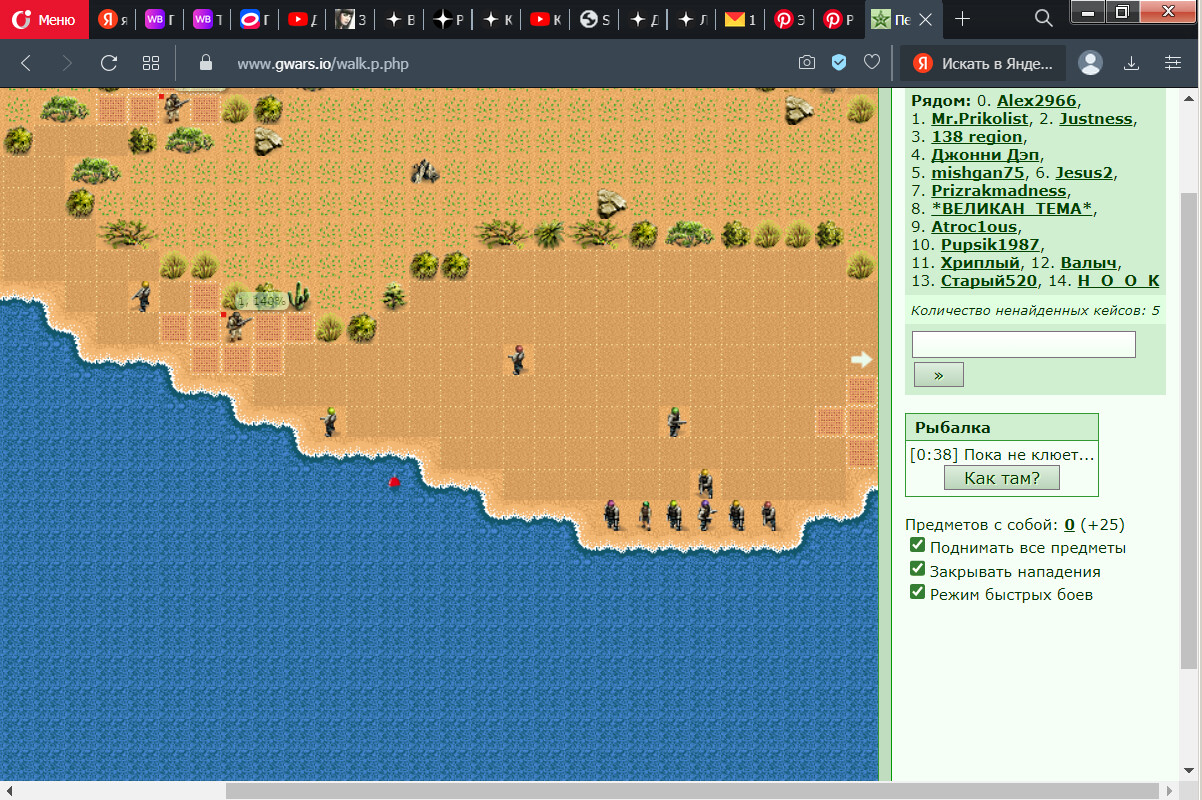This screenshot has height=800, width=1202.
Task: Click the horizontal page scrollbar
Action: click(x=690, y=790)
